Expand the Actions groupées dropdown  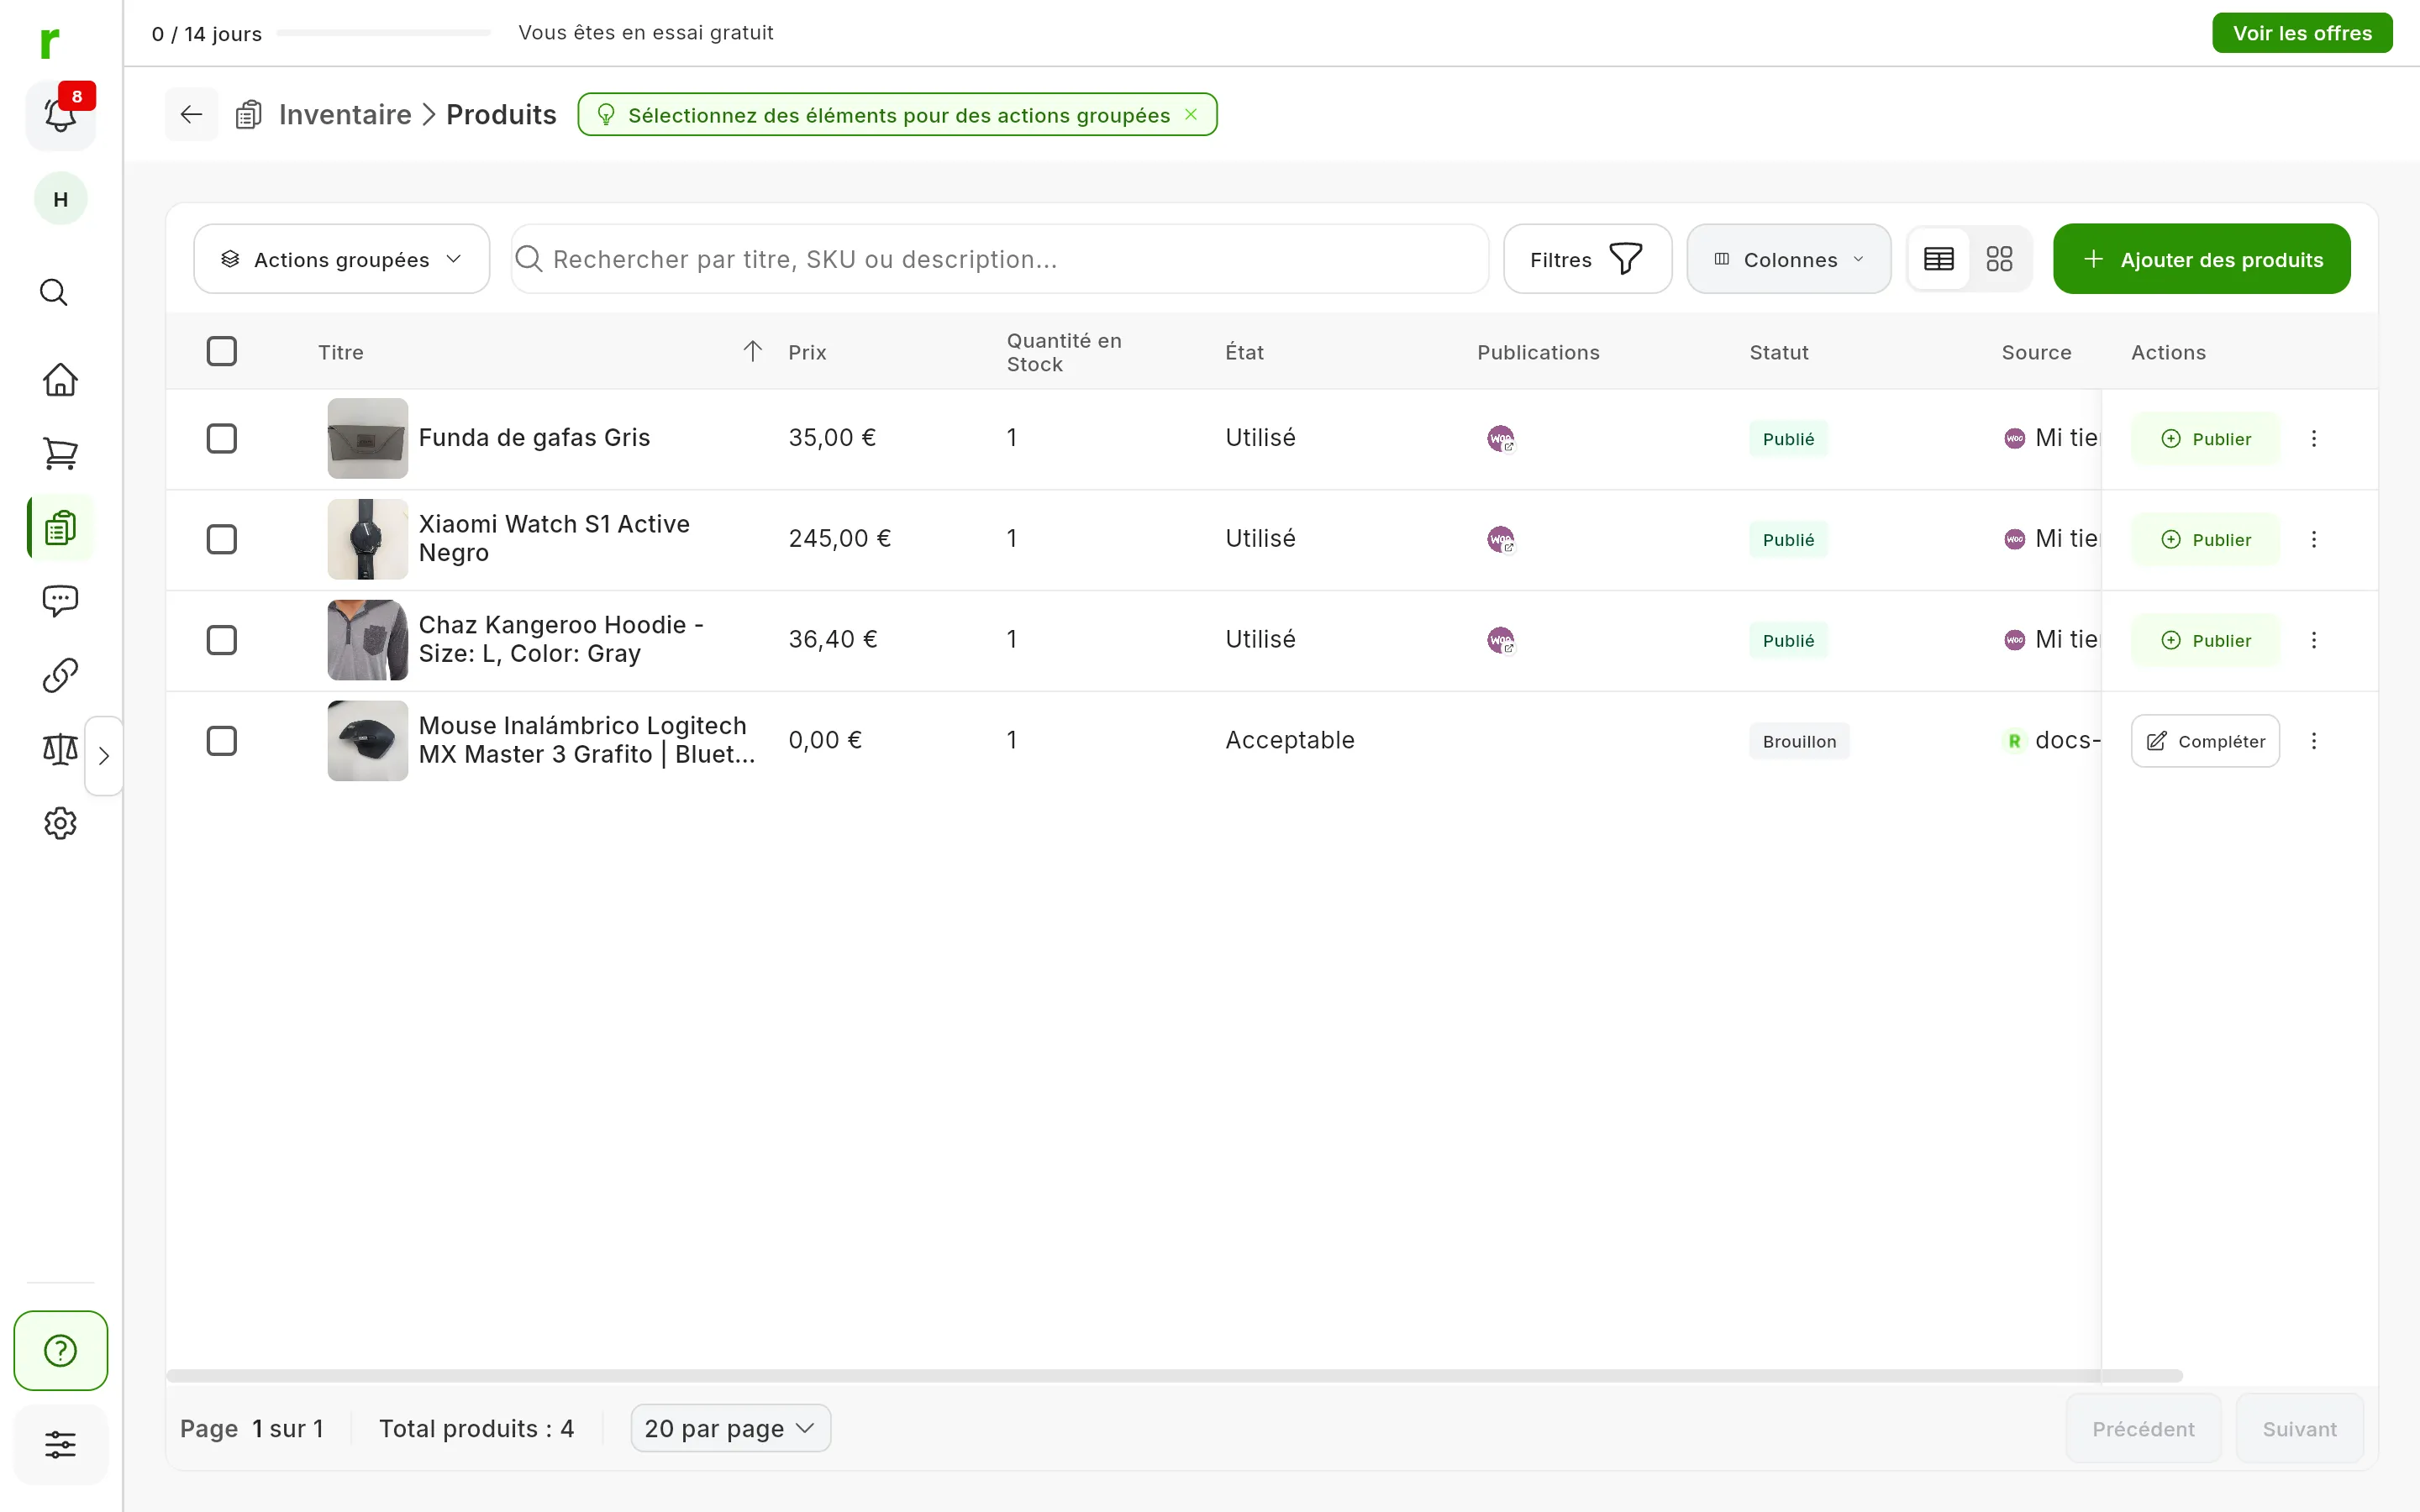tap(342, 259)
